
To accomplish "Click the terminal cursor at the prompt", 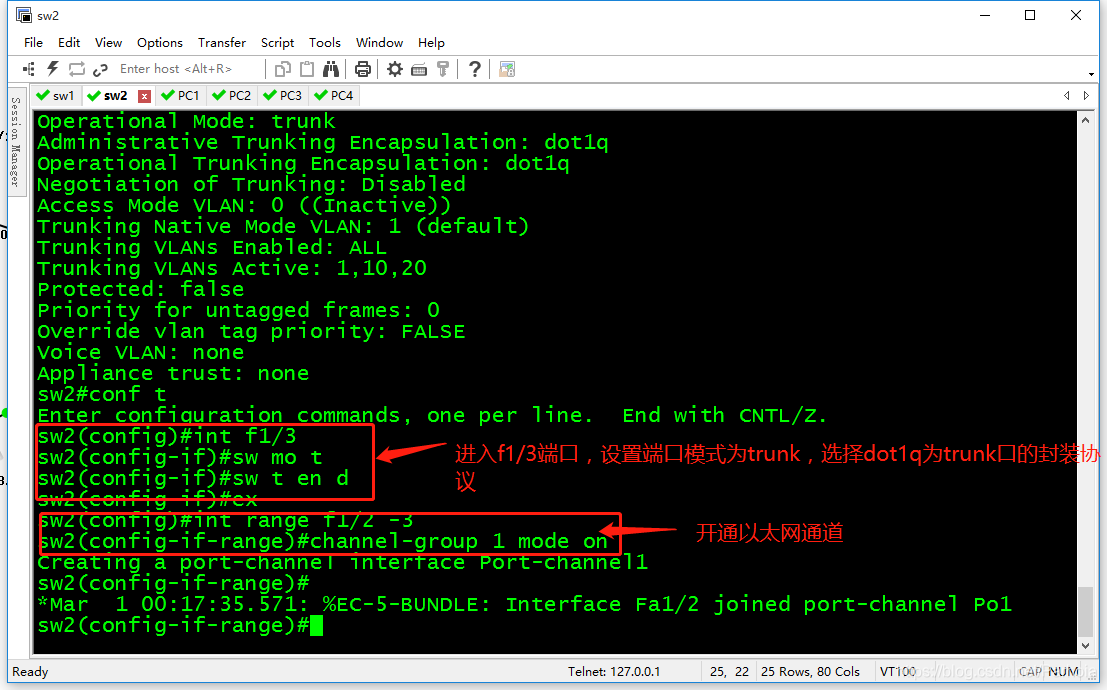I will click(316, 626).
